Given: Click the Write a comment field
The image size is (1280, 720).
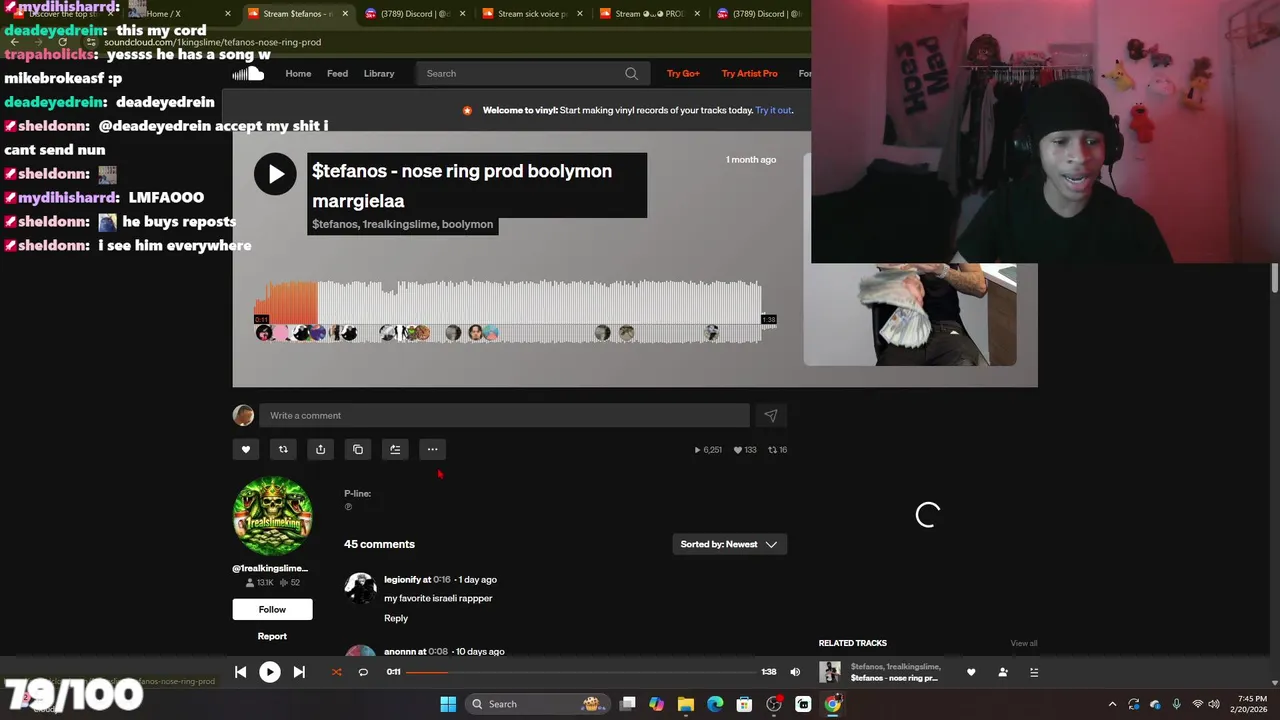Looking at the screenshot, I should pyautogui.click(x=504, y=415).
